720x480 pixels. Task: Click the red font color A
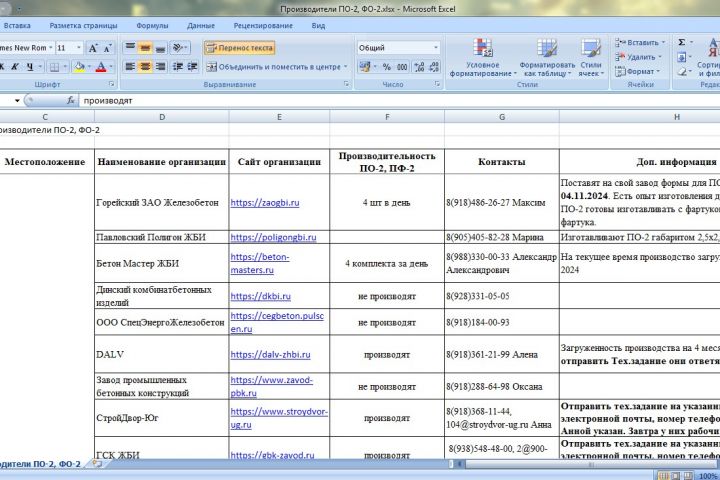tap(101, 67)
